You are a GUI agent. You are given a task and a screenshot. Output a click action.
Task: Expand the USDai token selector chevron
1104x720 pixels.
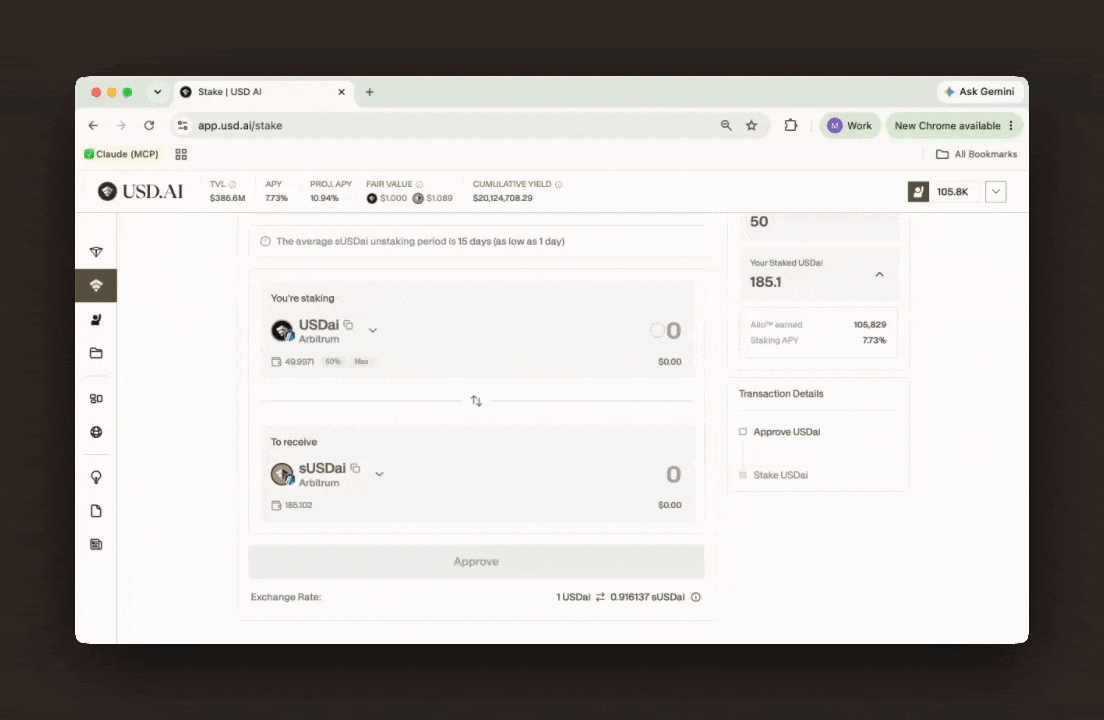coord(372,330)
